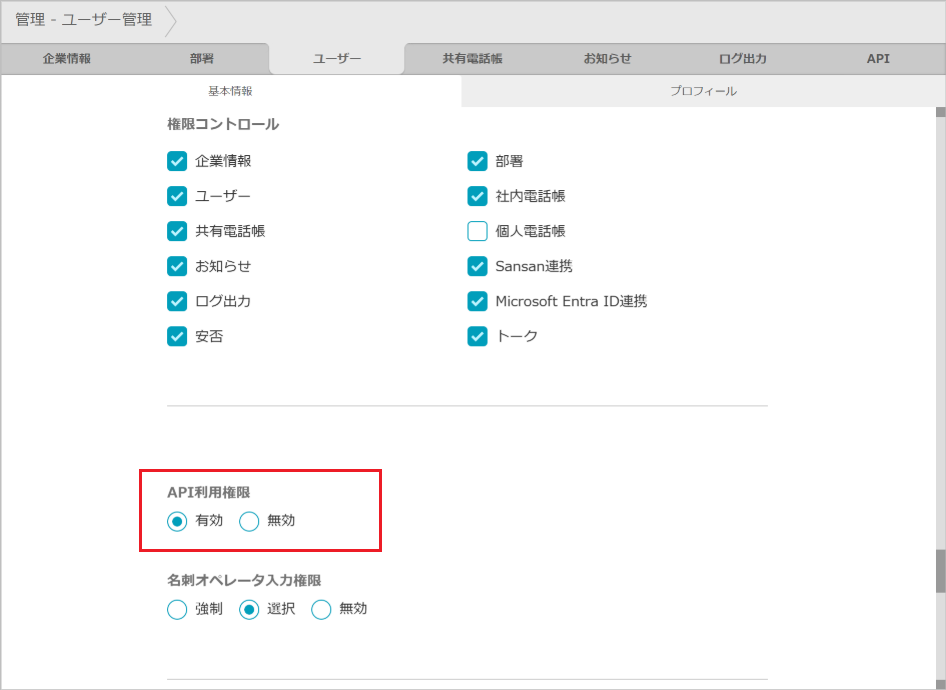Image resolution: width=946 pixels, height=690 pixels.
Task: Uncheck the 企業情報 permission checkbox
Action: pos(177,161)
